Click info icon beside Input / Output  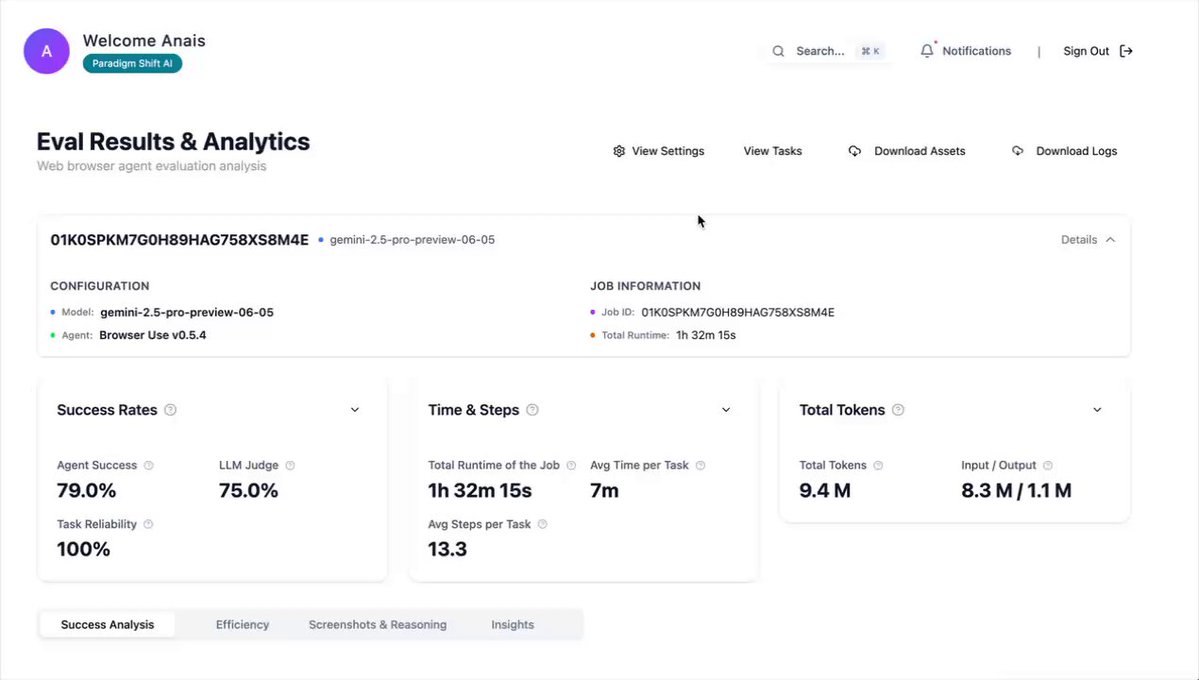pos(1048,465)
